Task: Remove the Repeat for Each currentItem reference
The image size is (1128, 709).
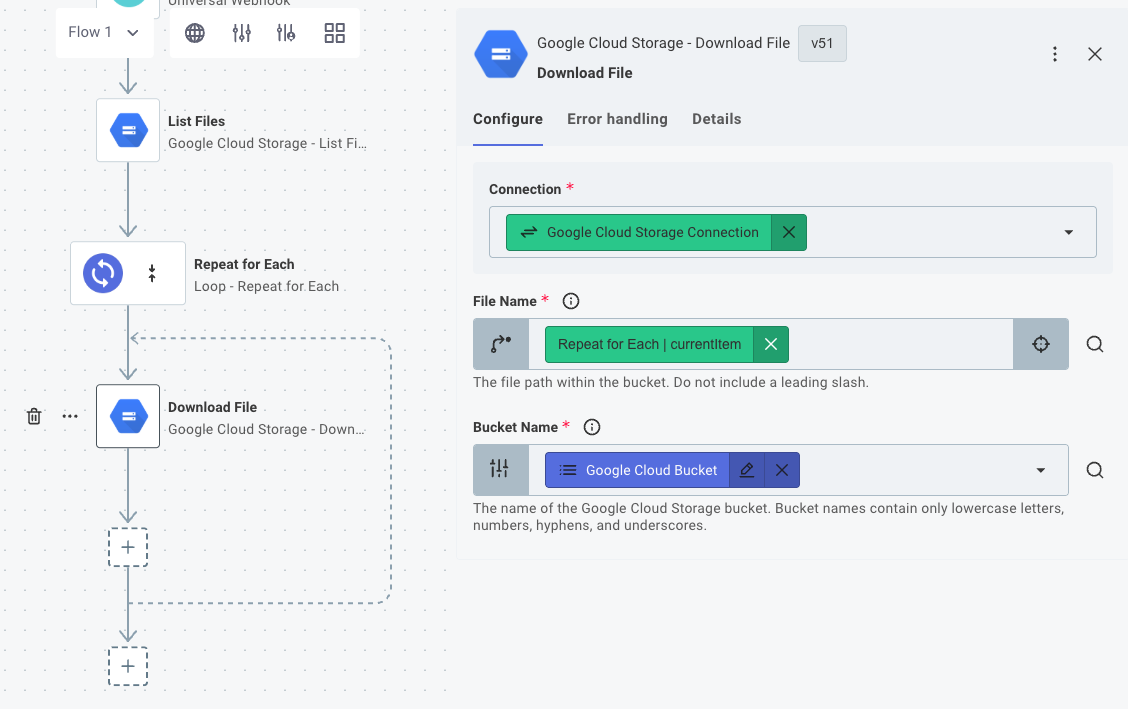Action: [x=770, y=344]
